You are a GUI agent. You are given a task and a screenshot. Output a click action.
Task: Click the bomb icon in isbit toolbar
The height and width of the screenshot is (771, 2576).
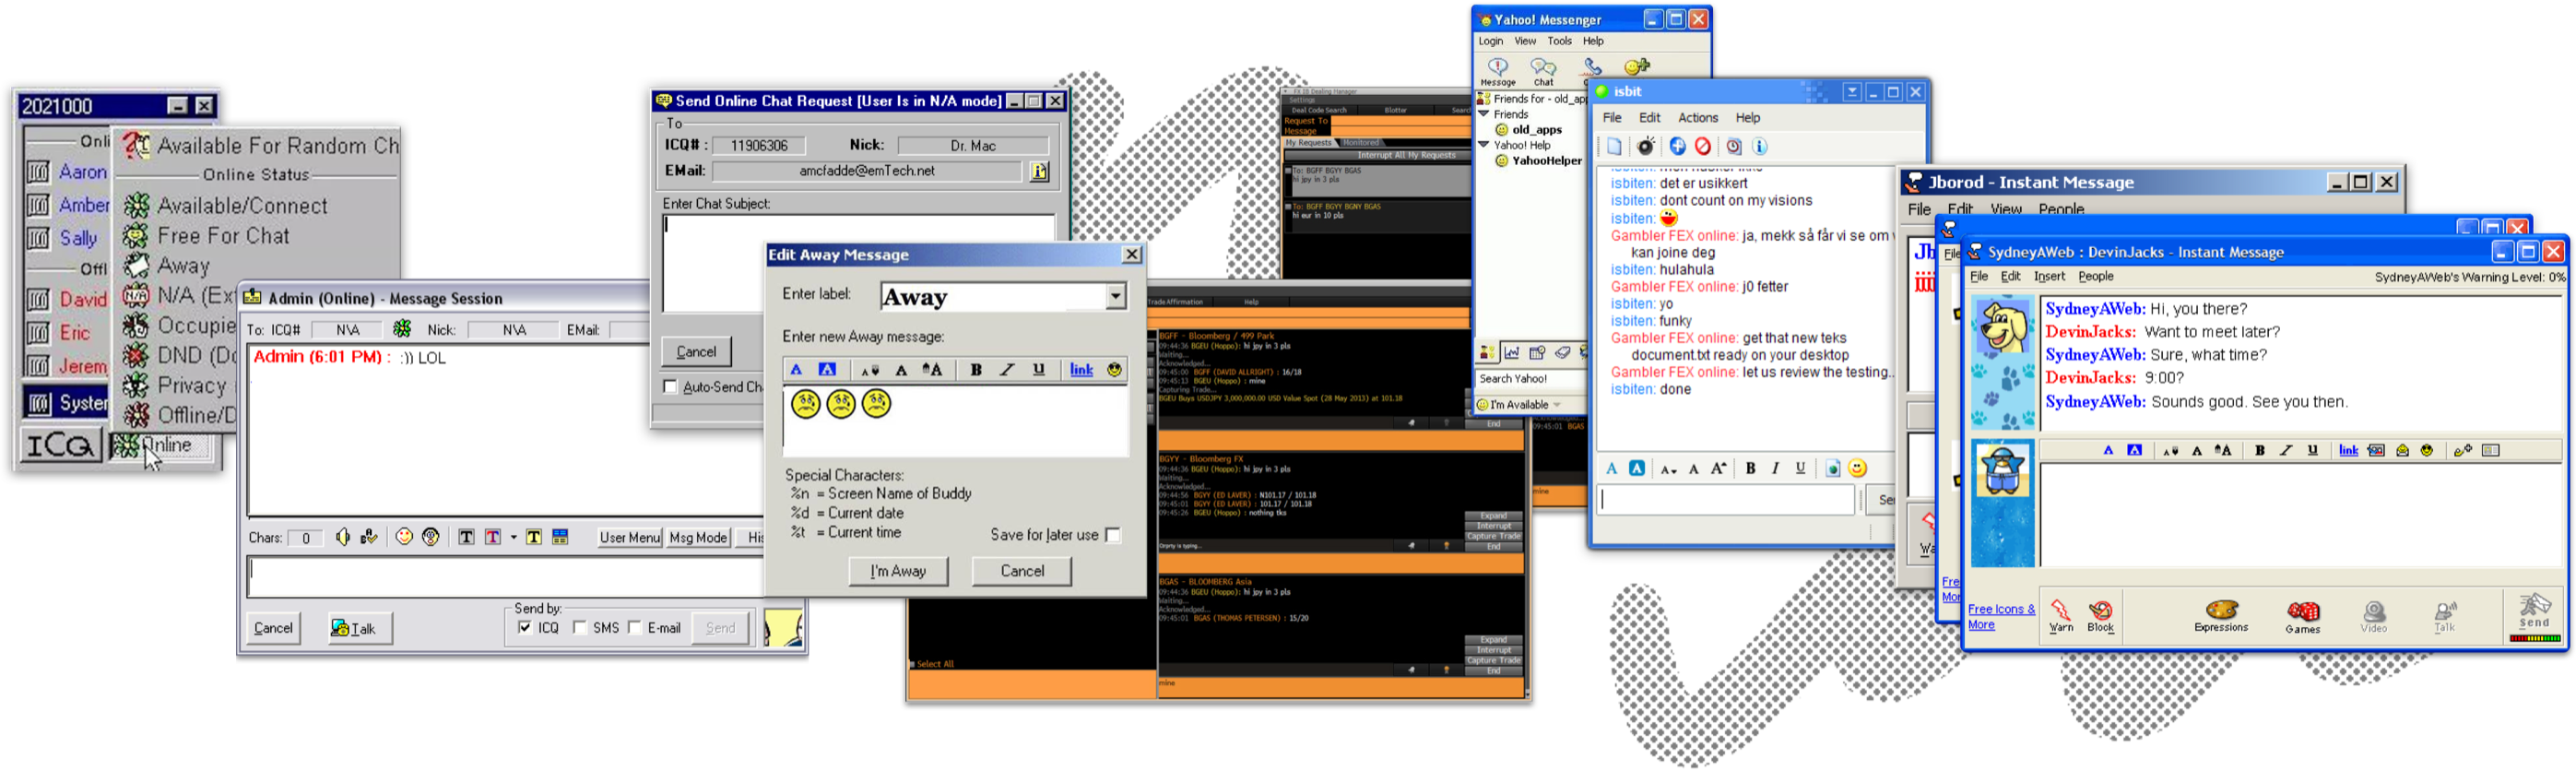(x=1646, y=147)
